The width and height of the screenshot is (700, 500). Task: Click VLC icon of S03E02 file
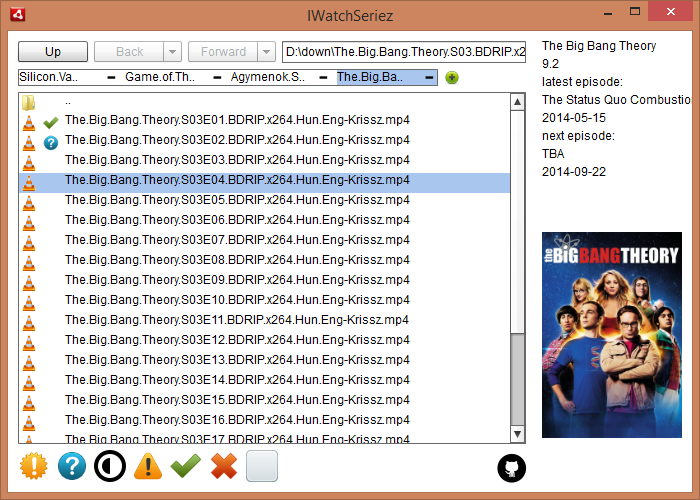[29, 143]
